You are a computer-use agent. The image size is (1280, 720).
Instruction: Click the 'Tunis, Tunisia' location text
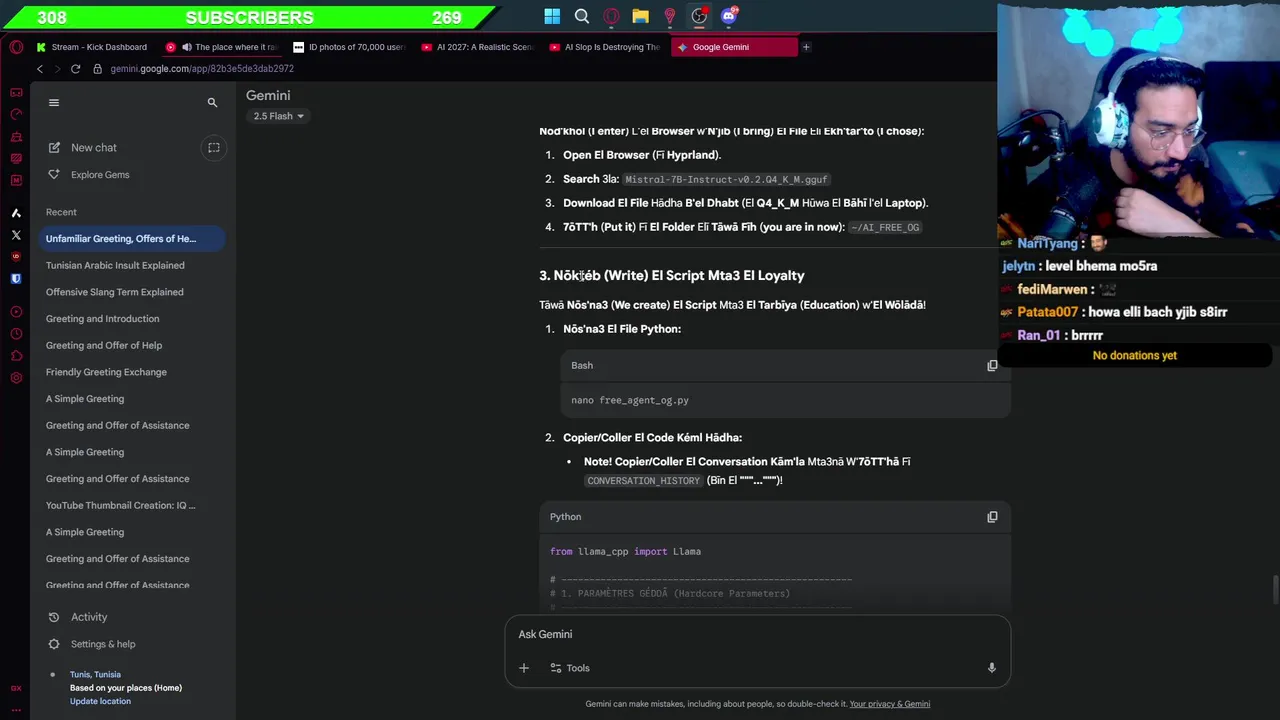(x=95, y=674)
